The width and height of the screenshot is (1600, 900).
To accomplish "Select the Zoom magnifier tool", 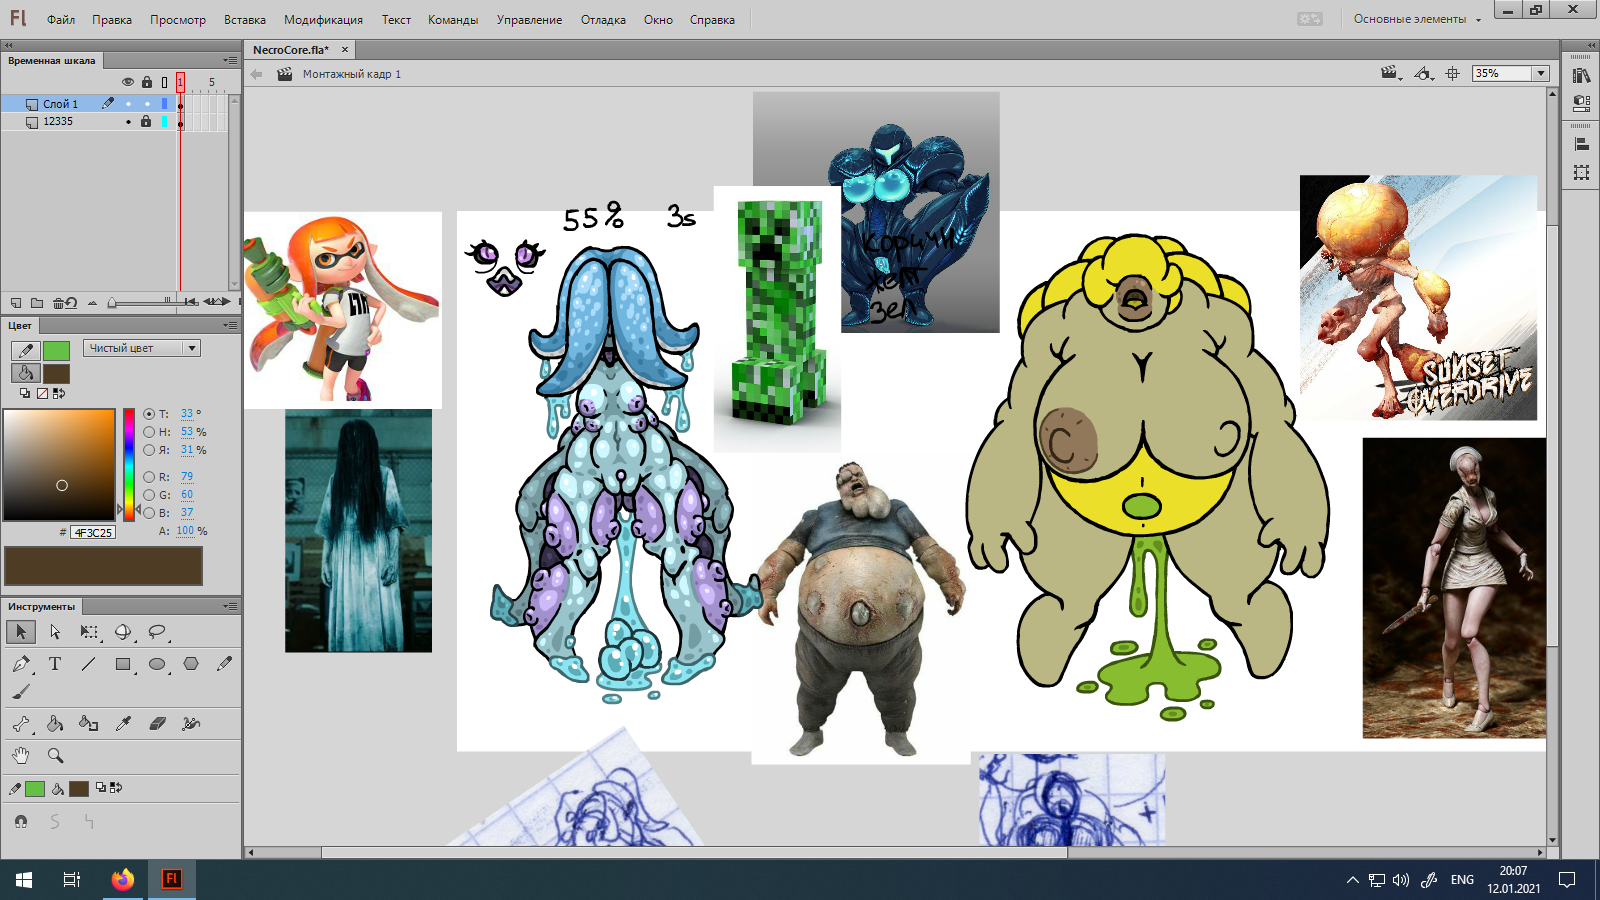I will [55, 756].
